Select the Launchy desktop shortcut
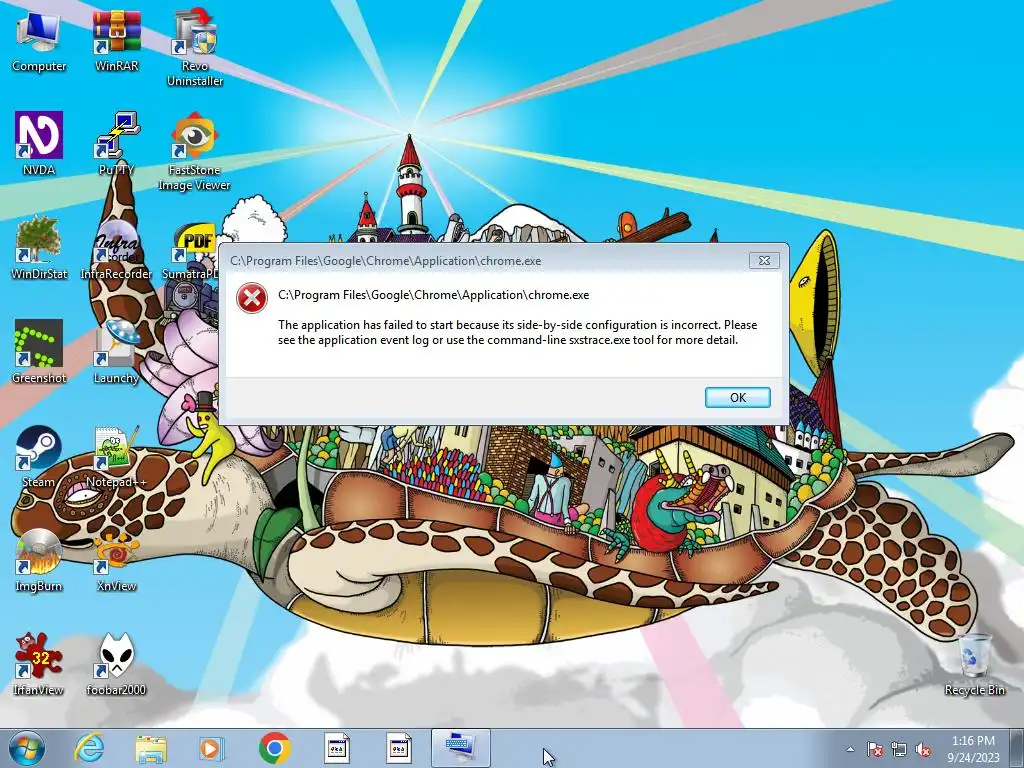This screenshot has height=768, width=1024. point(116,351)
